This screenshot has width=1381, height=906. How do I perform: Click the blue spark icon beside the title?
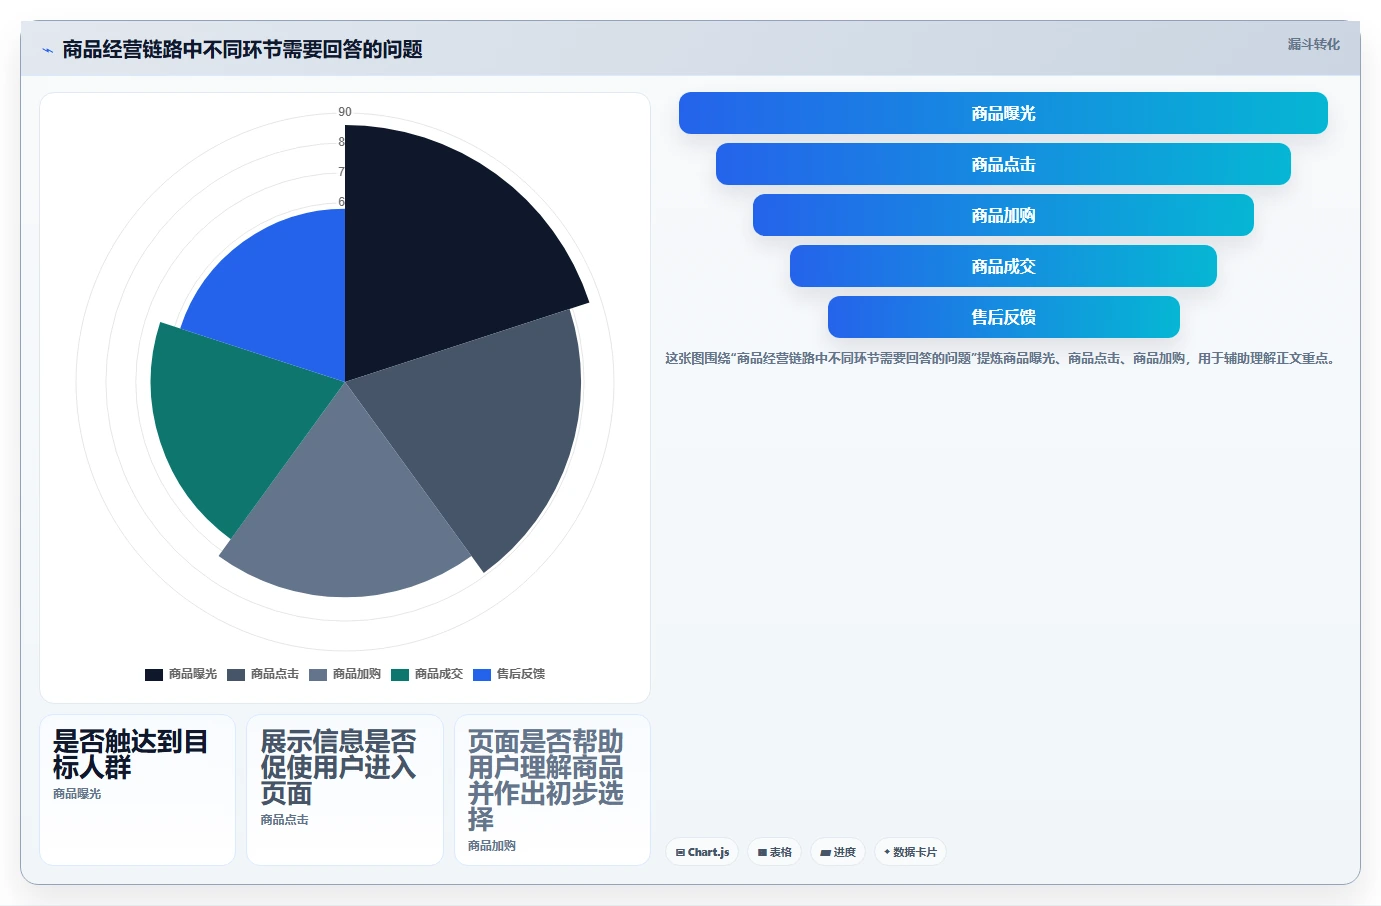(x=47, y=50)
